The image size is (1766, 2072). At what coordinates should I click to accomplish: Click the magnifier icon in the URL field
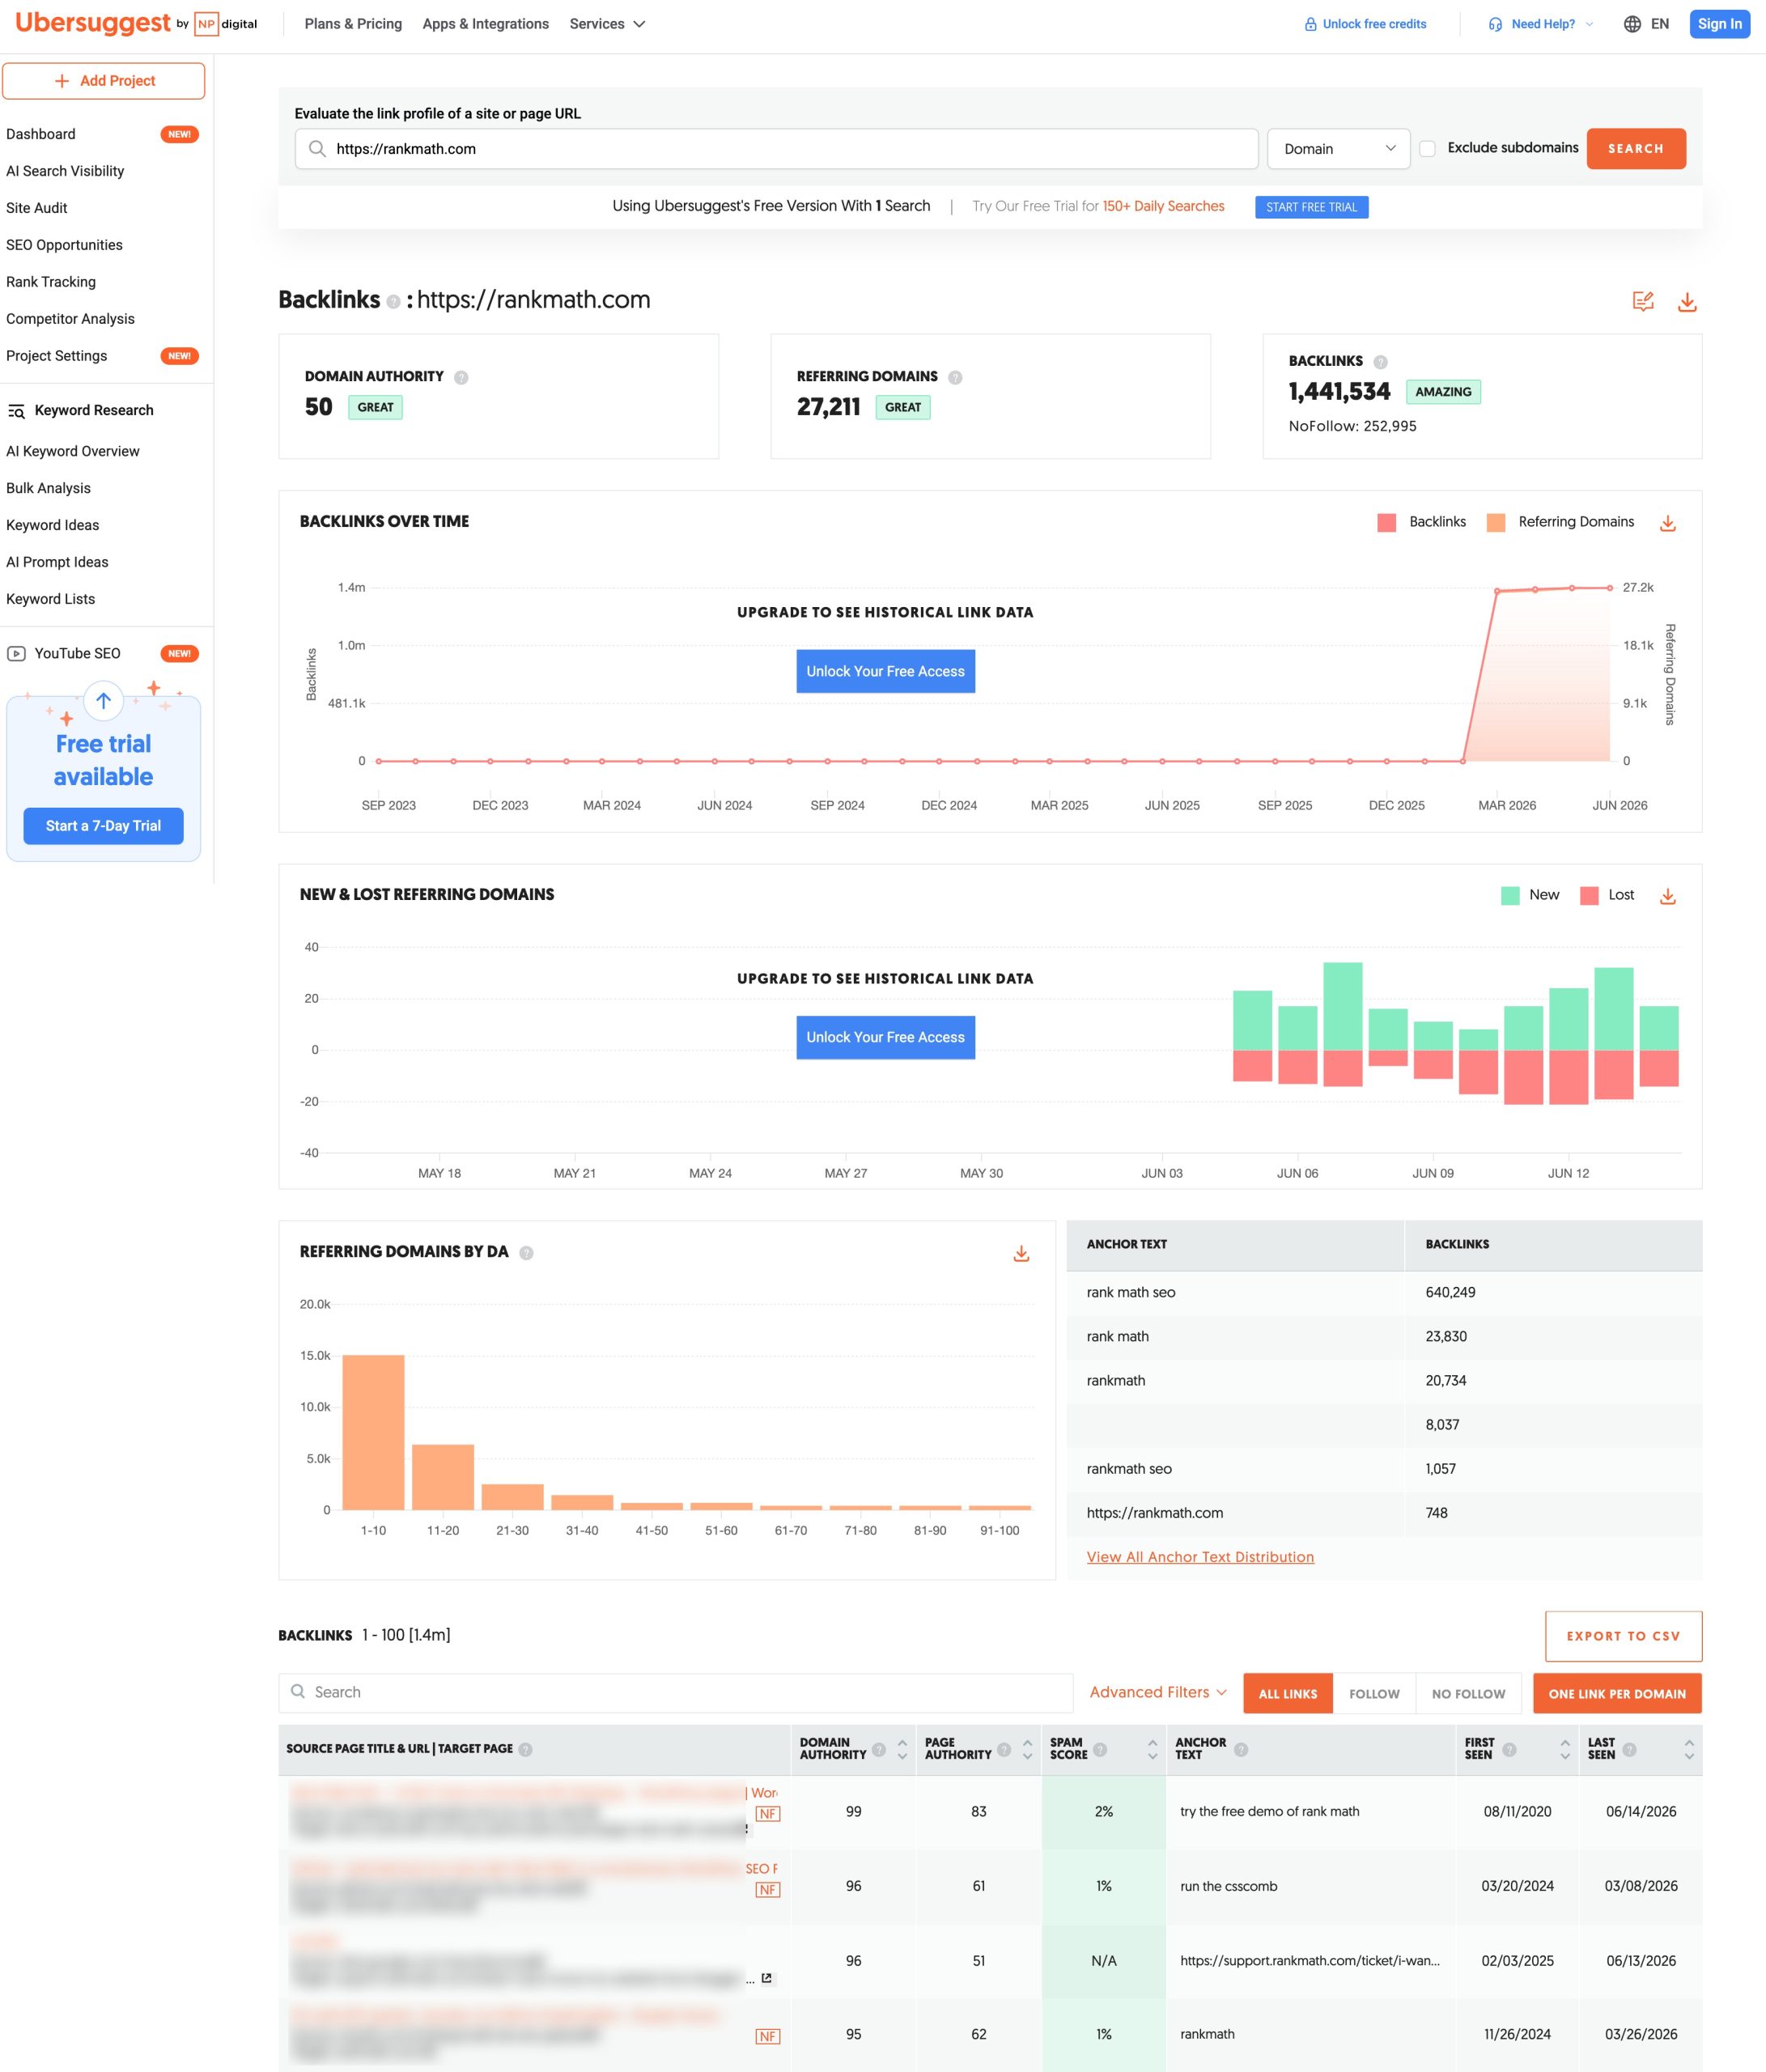[317, 149]
